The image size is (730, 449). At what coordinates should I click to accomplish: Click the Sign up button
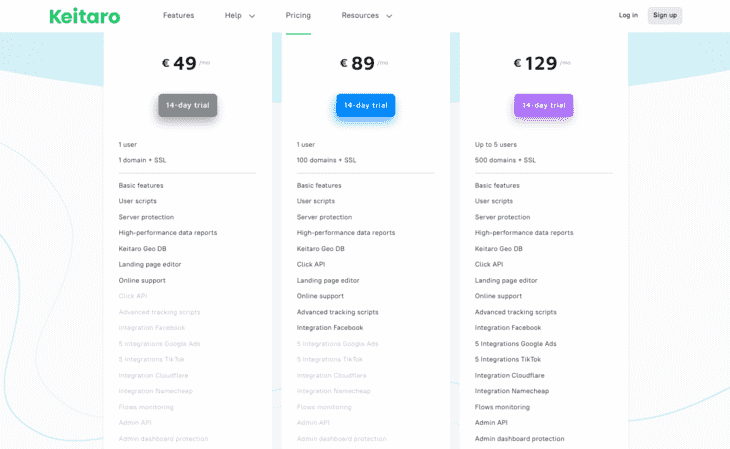click(665, 15)
